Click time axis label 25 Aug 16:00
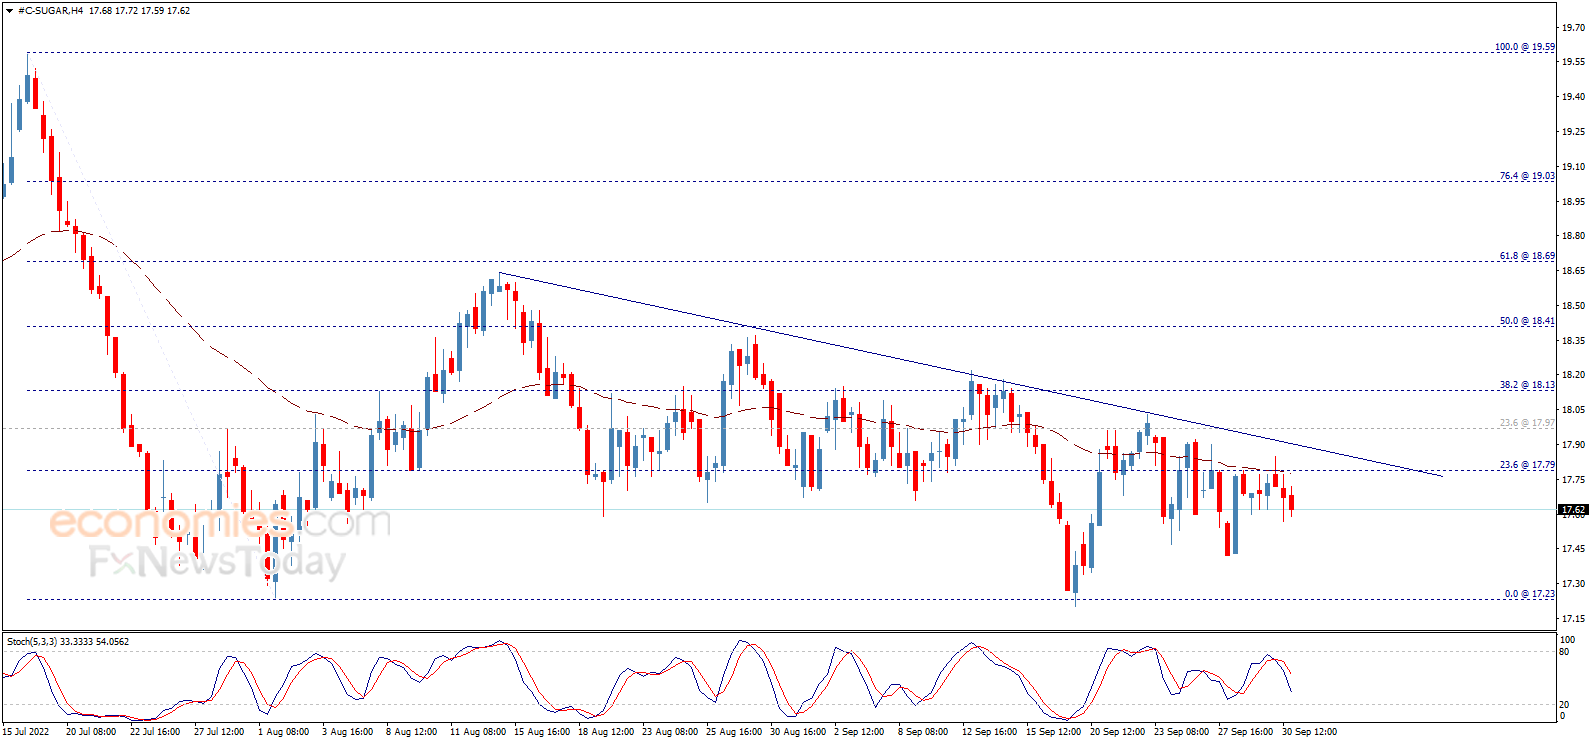The width and height of the screenshot is (1596, 743). click(734, 732)
